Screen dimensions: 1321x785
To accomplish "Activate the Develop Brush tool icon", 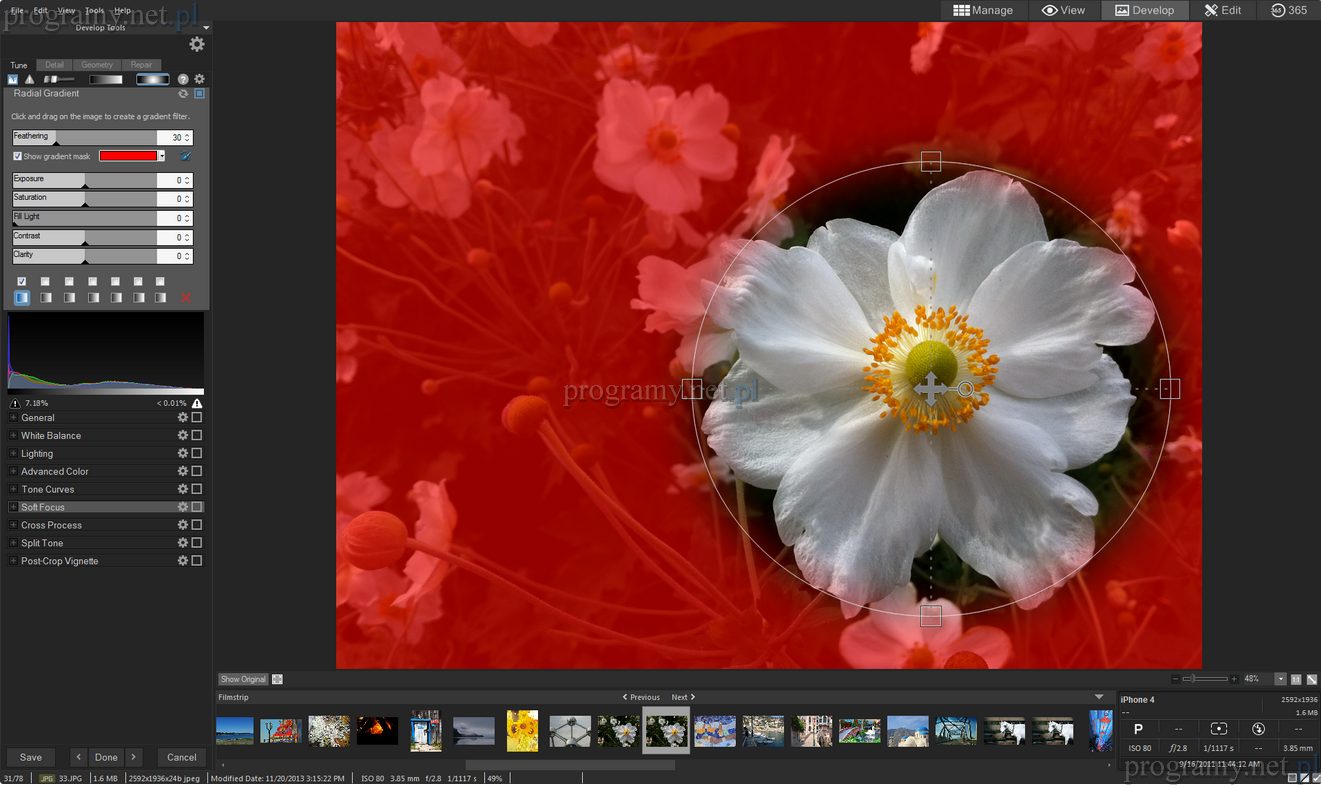I will (59, 79).
